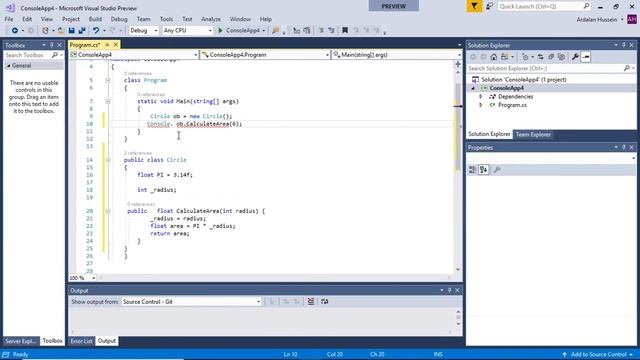Expand the Dependencies node
The height and width of the screenshot is (360, 640).
point(481,97)
